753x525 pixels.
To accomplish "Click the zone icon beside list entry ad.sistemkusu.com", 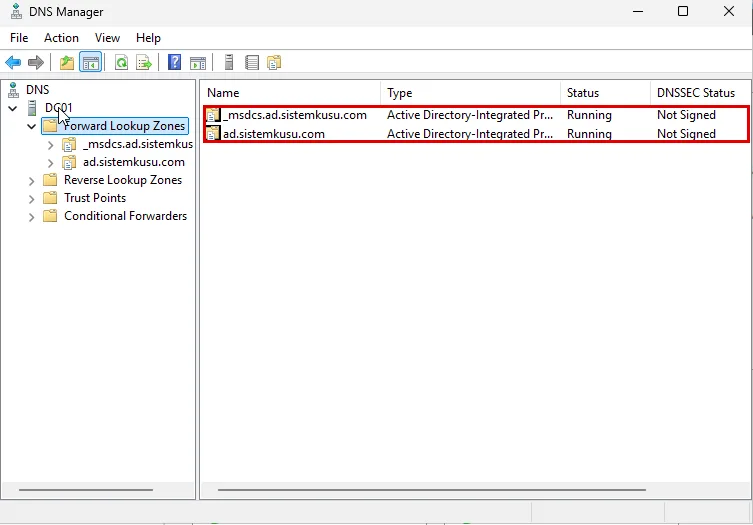I will [x=213, y=134].
